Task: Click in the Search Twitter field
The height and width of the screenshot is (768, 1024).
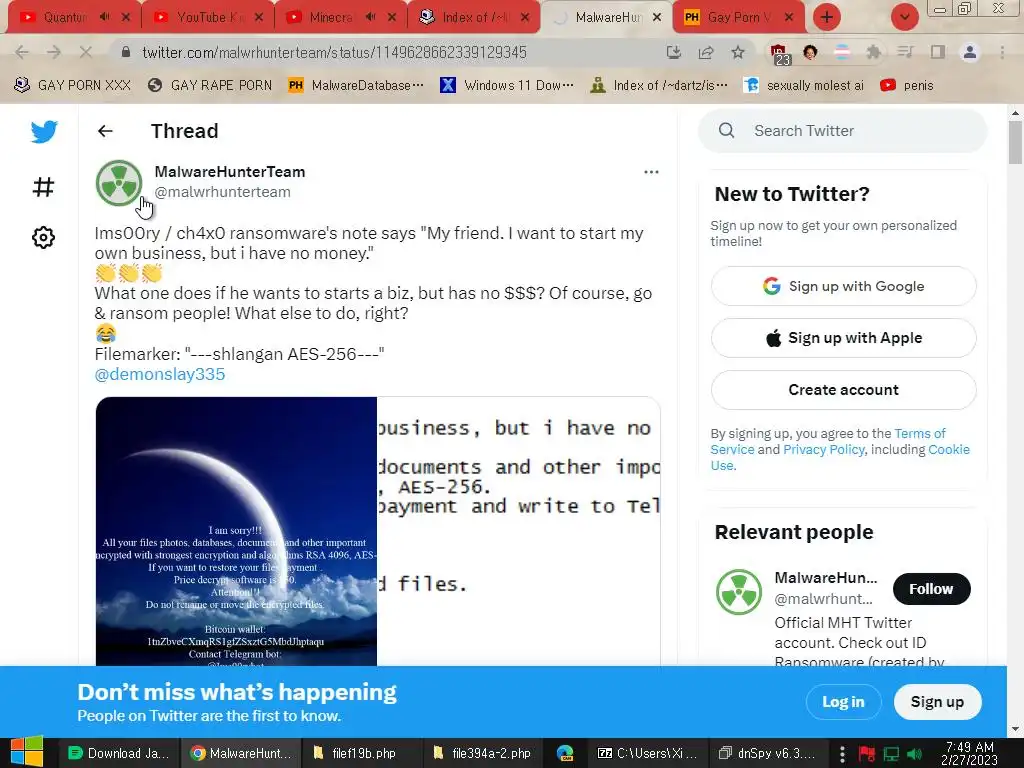Action: tap(842, 131)
